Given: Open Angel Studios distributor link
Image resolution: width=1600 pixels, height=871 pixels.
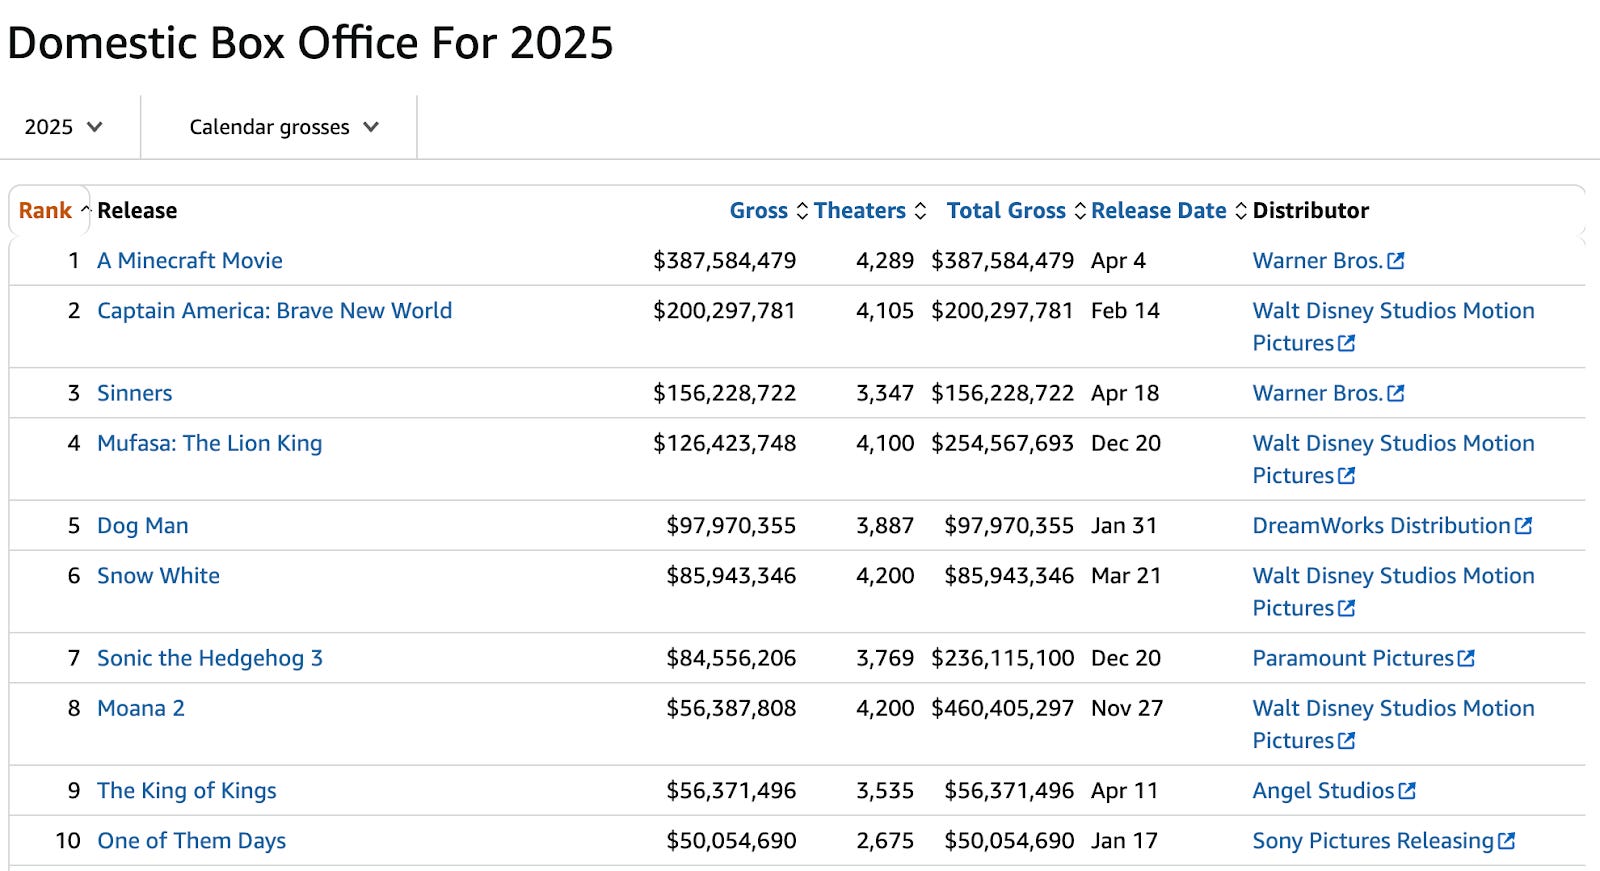Looking at the screenshot, I should [x=1334, y=790].
